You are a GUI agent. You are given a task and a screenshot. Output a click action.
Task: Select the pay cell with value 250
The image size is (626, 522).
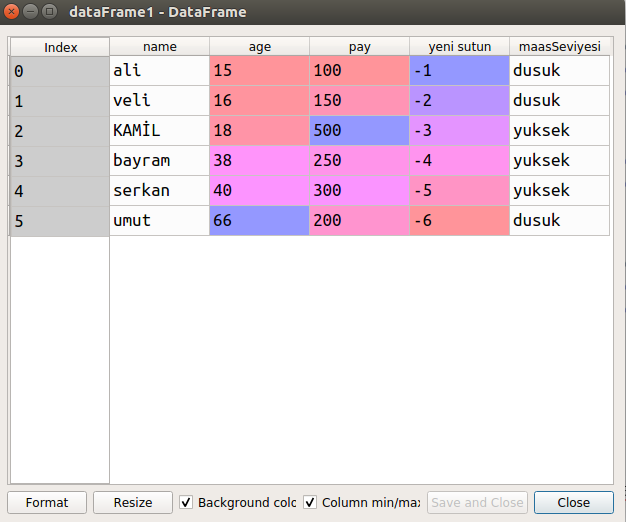359,160
